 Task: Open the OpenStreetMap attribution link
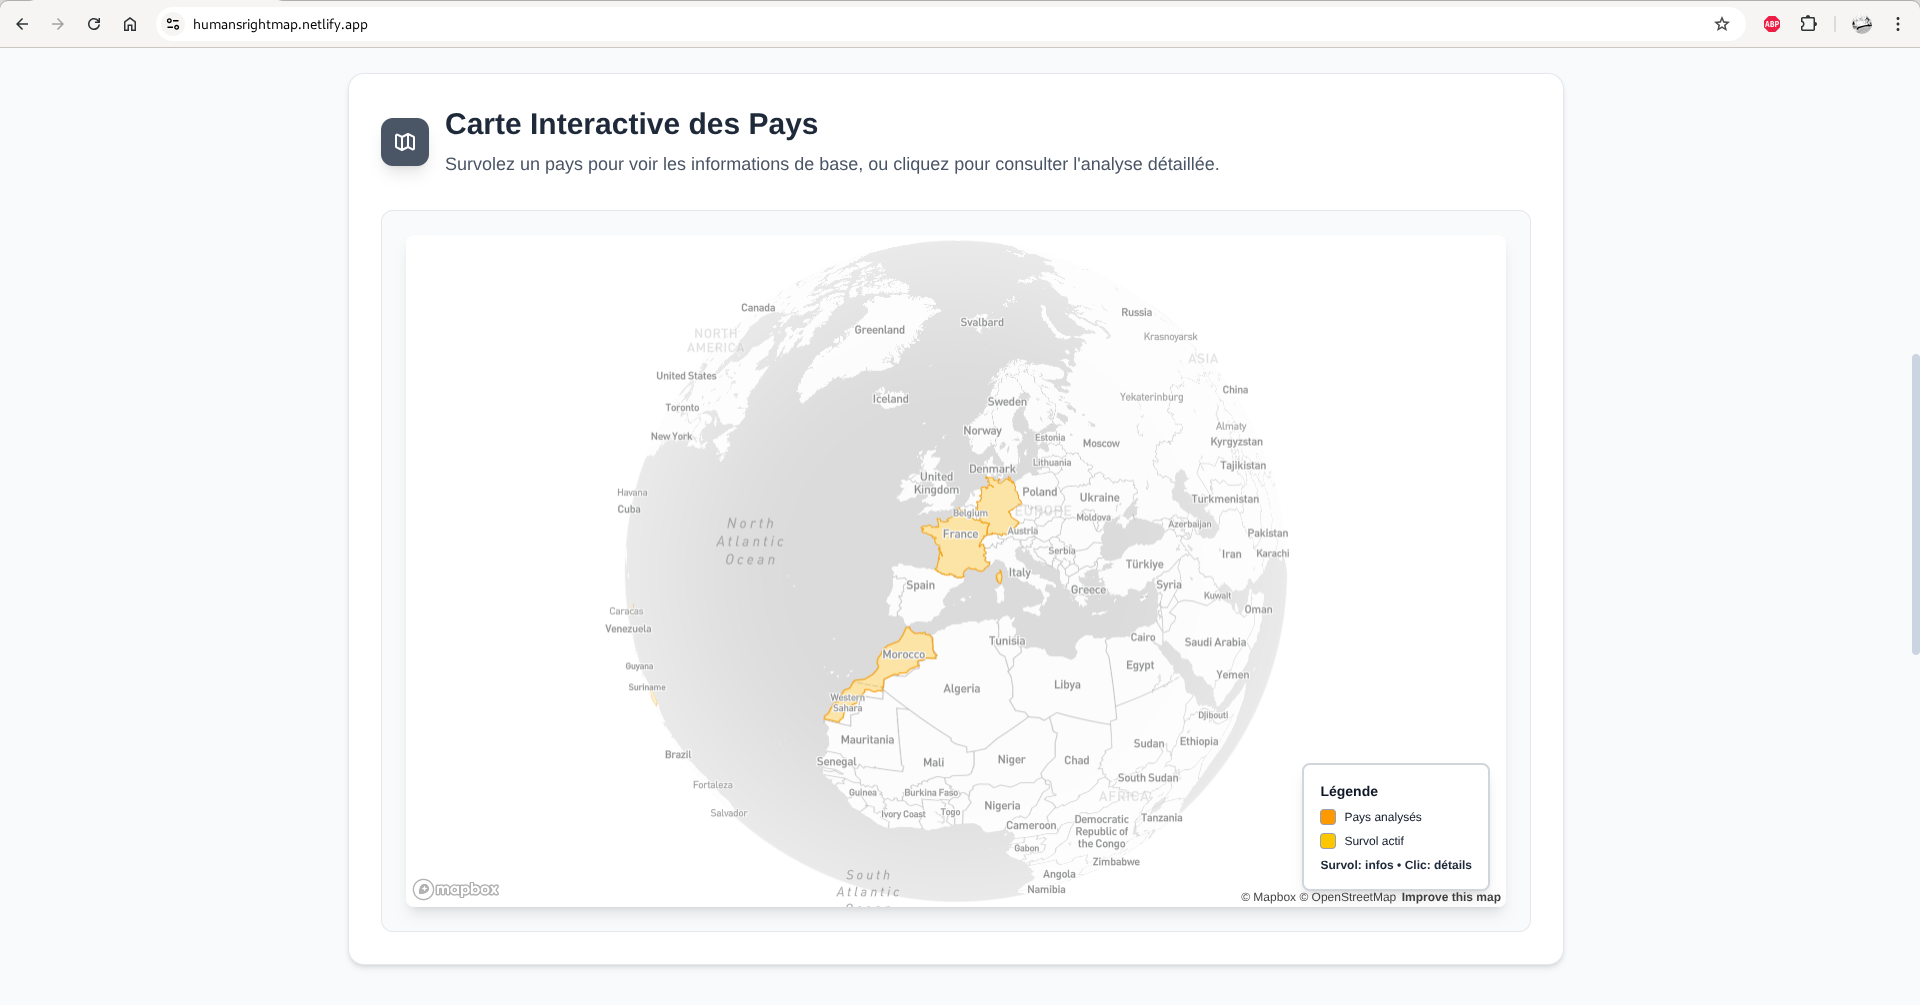point(1348,897)
